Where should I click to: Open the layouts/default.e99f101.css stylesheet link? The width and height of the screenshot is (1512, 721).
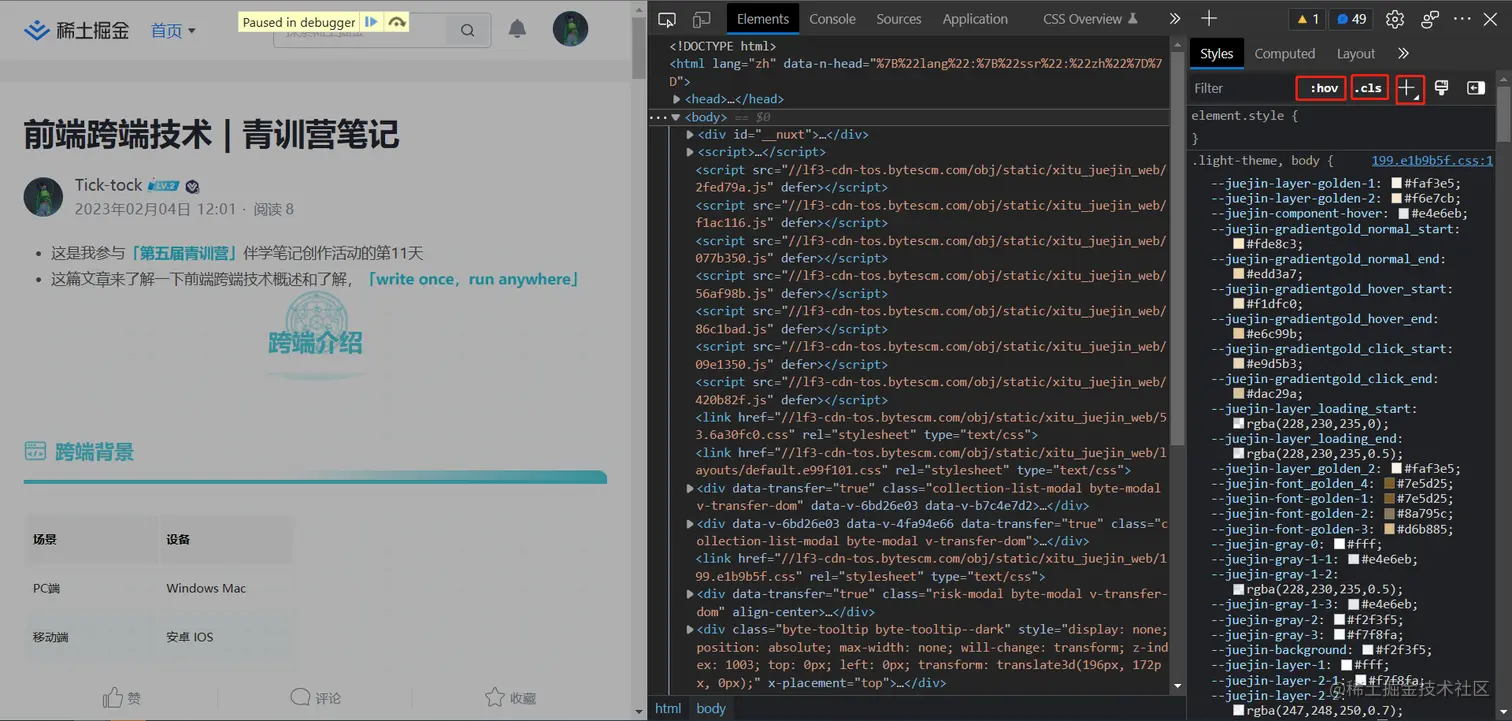931,461
